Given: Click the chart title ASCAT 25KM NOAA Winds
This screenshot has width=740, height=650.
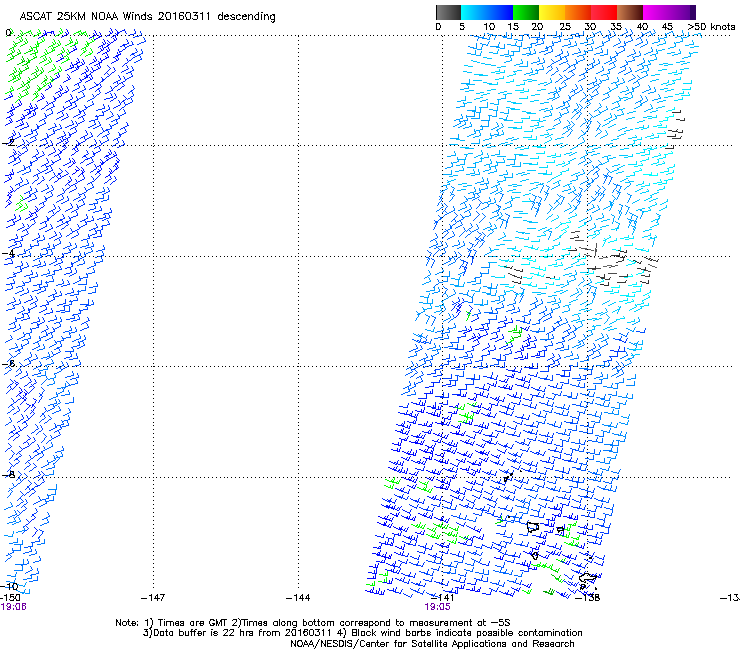Looking at the screenshot, I should point(87,16).
